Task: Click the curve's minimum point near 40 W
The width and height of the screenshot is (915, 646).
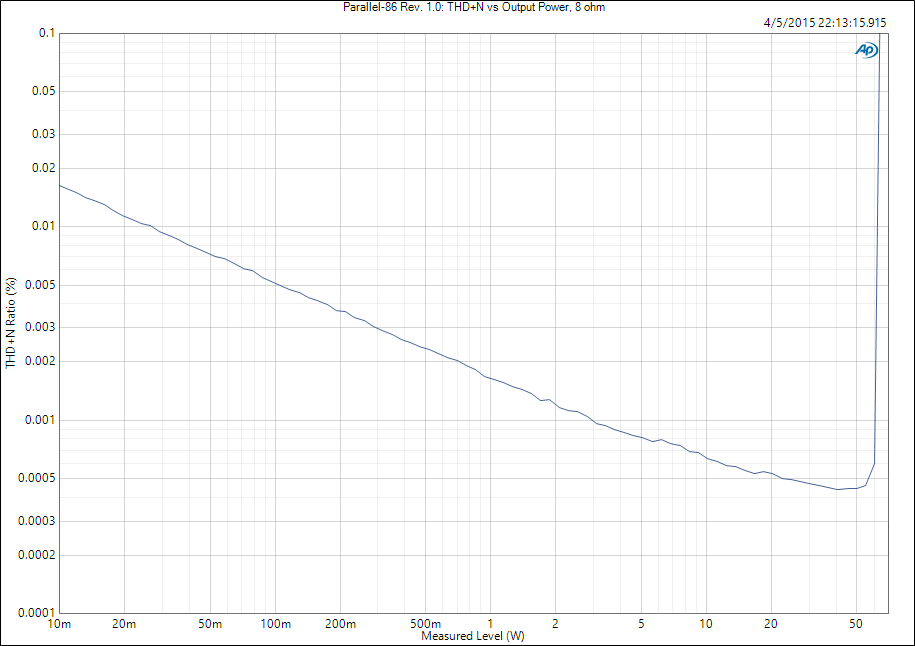Action: tap(838, 489)
